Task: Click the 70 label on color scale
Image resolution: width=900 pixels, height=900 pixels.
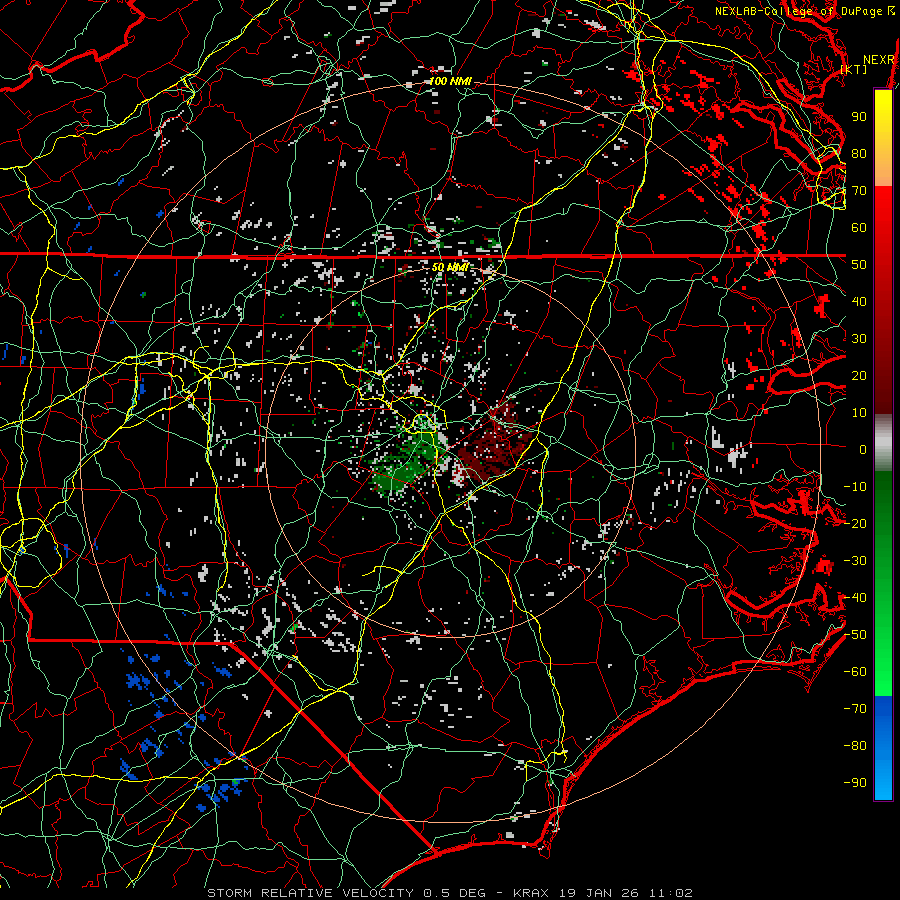Action: click(859, 191)
